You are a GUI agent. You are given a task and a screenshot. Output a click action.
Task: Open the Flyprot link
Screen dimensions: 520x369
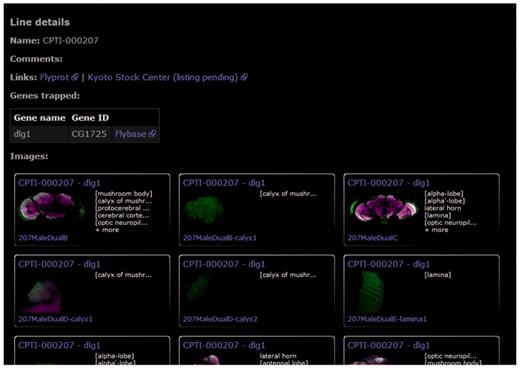coord(54,77)
